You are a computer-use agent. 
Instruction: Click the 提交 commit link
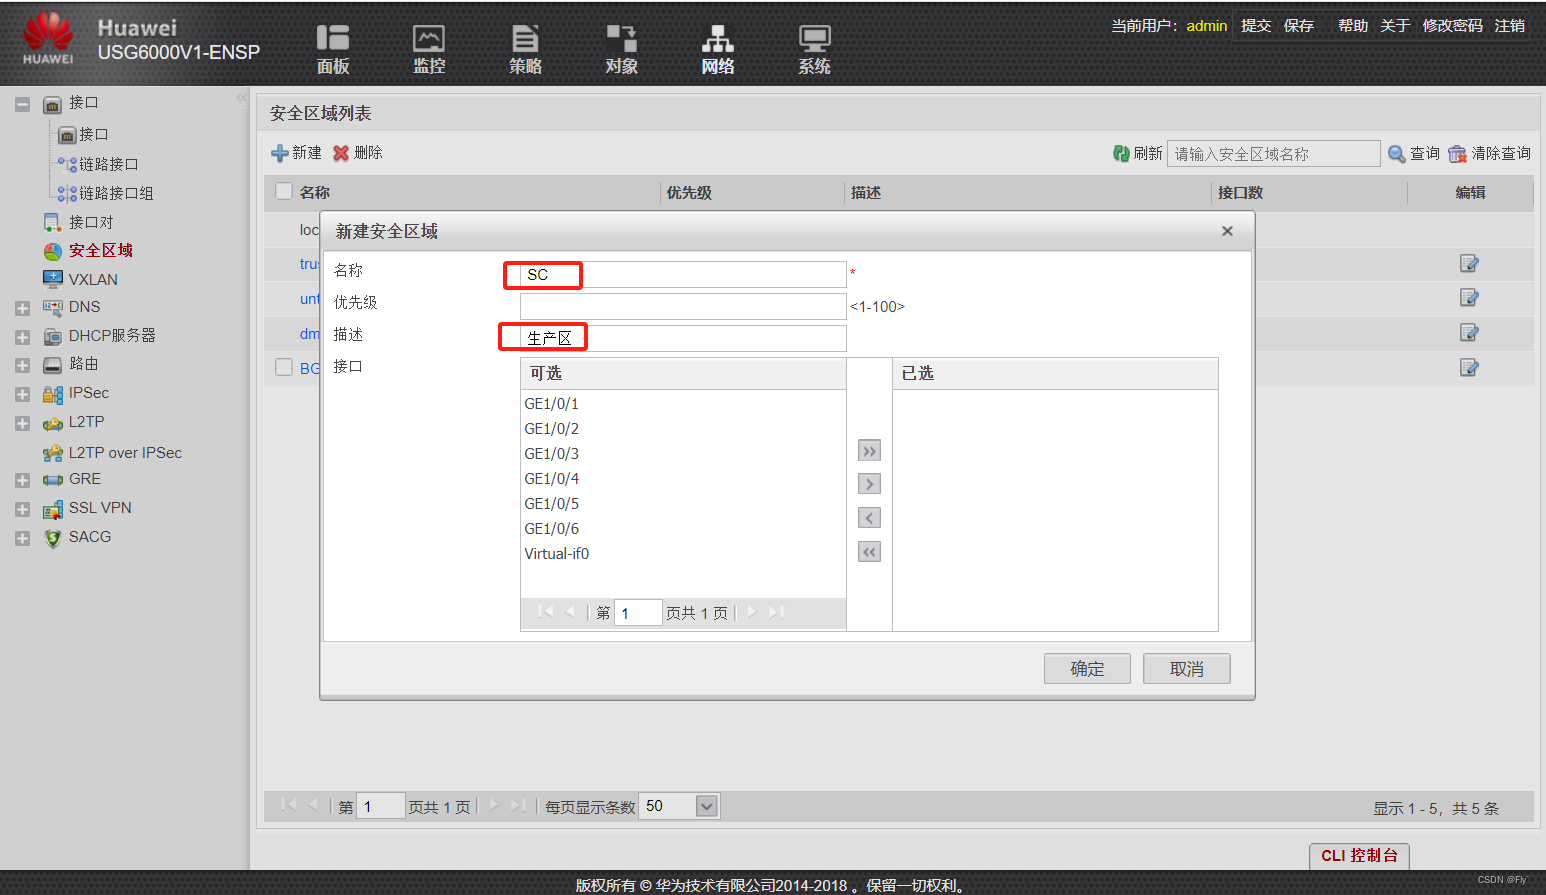[x=1256, y=26]
